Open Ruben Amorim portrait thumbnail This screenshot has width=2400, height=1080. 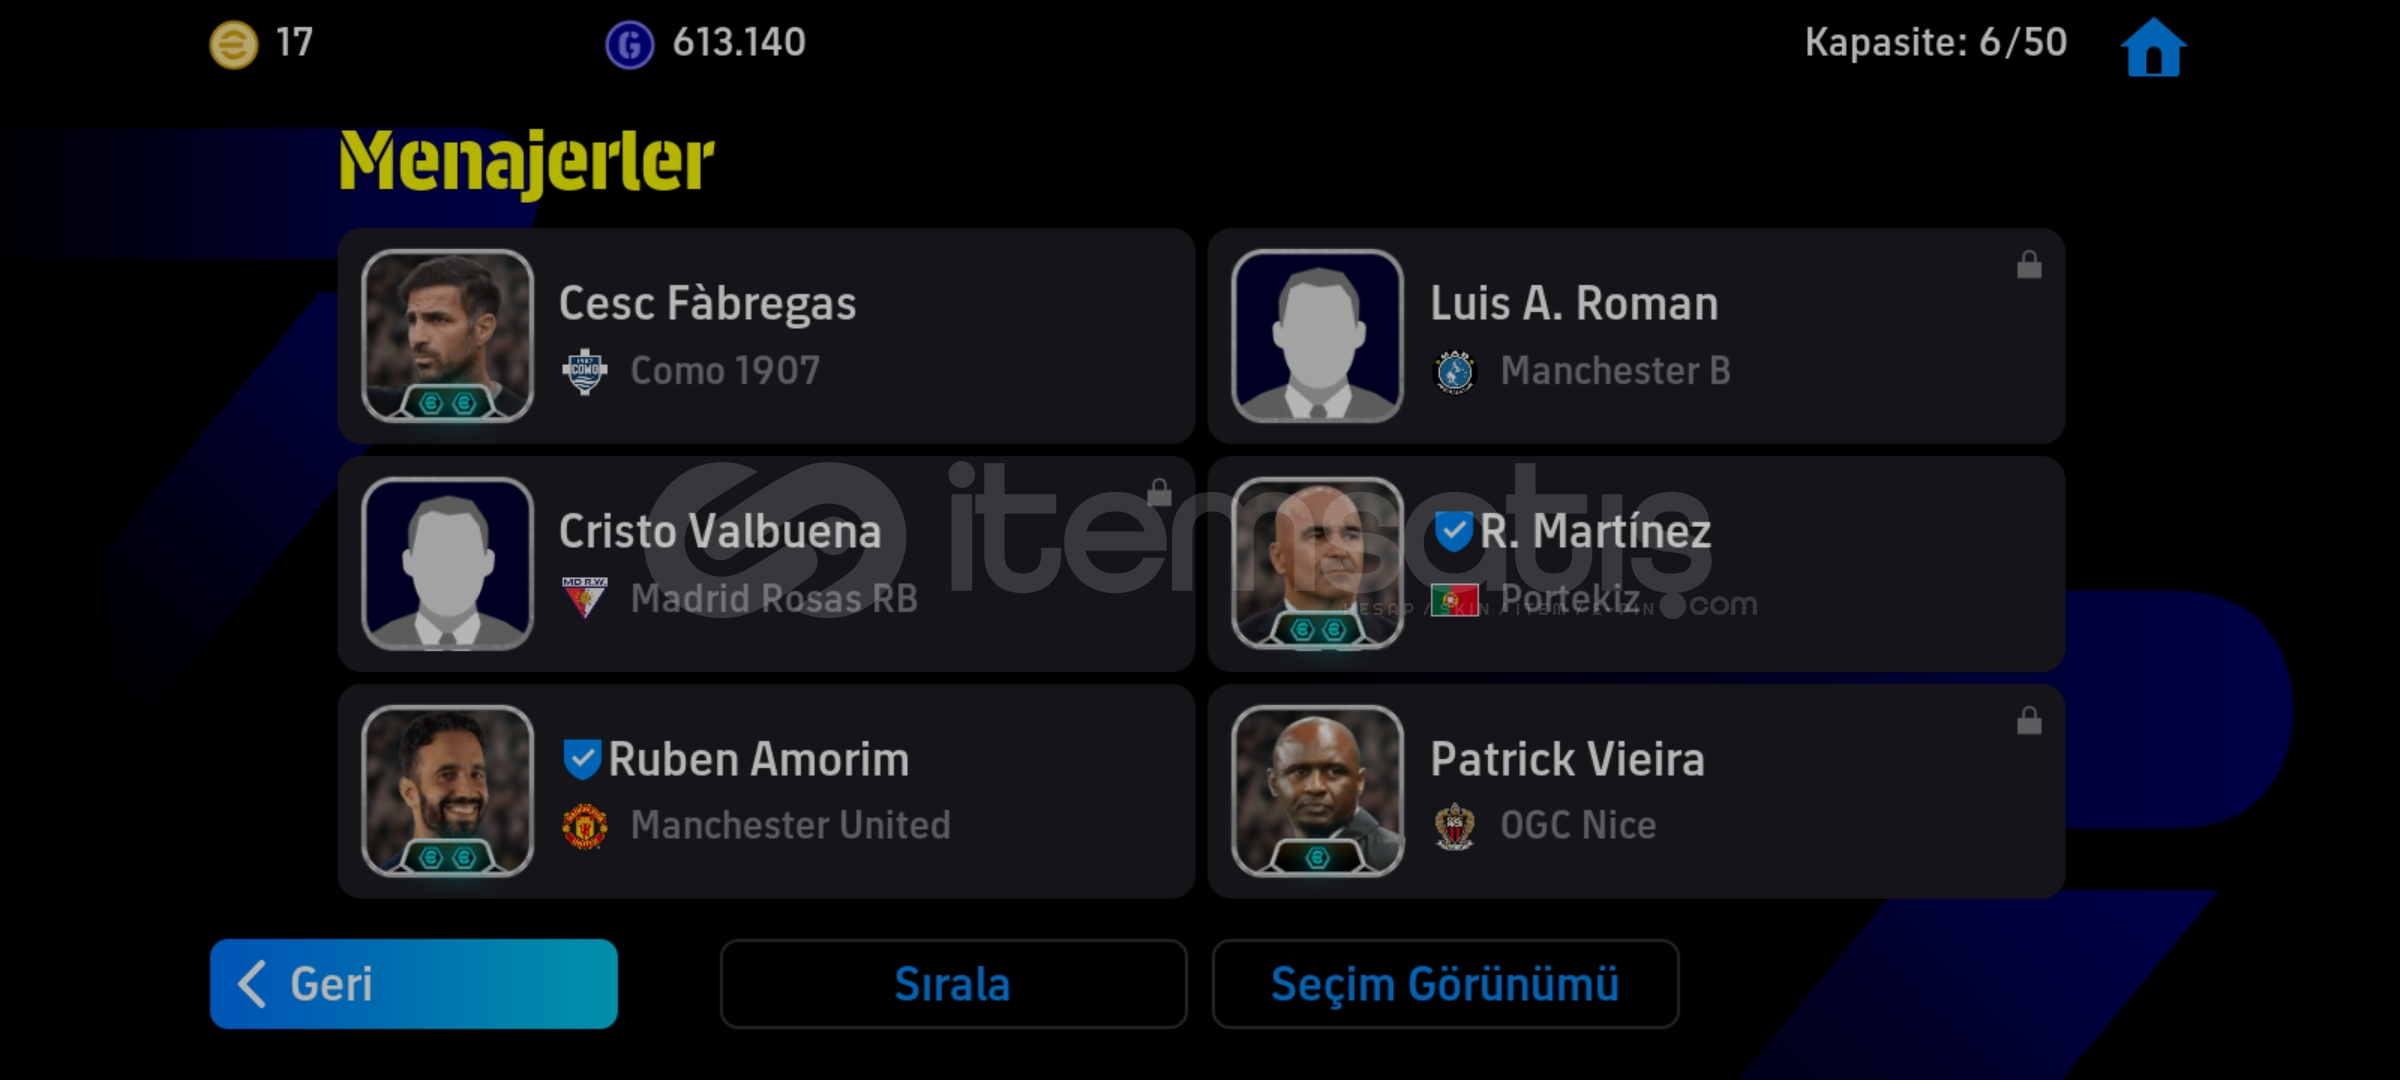(x=447, y=791)
